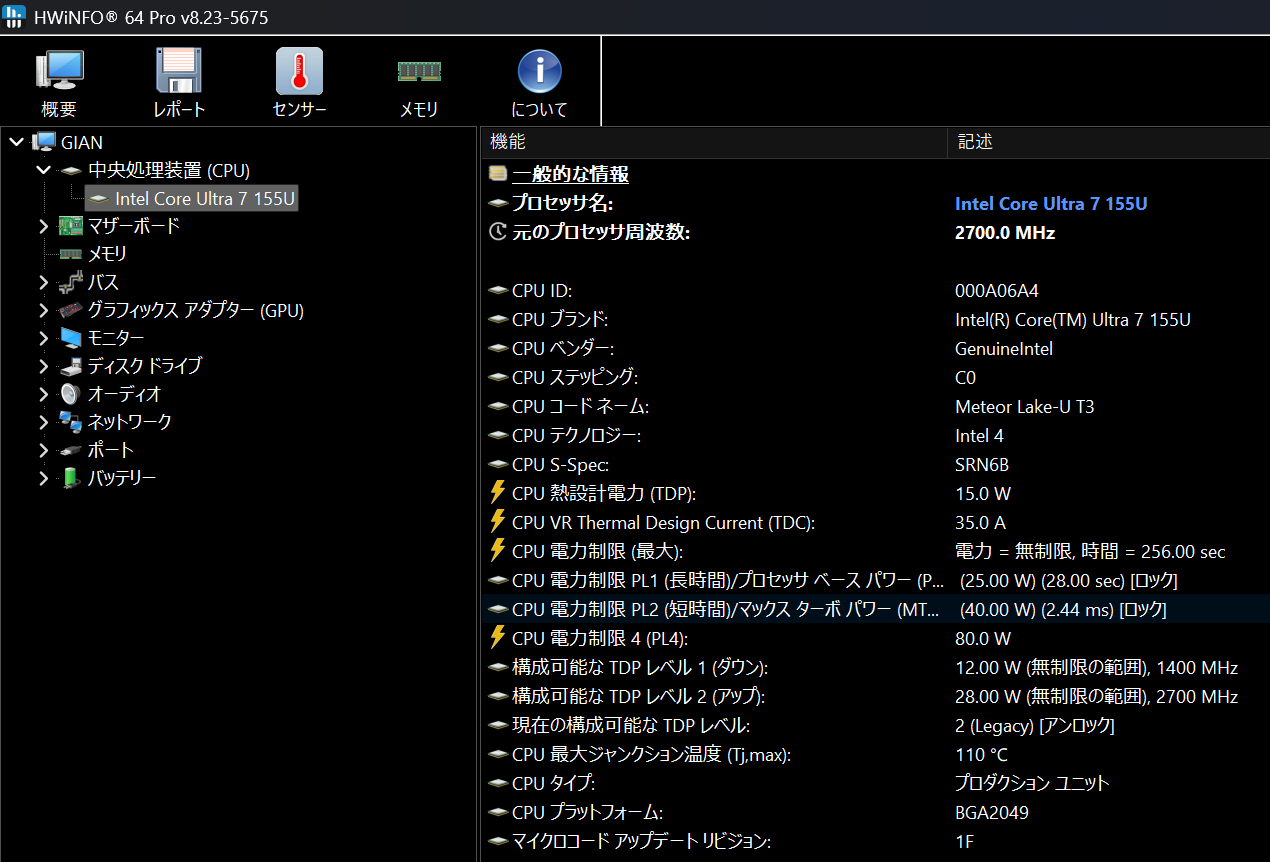Expand the ディスク ドライブ node chevron
Viewport: 1270px width, 862px height.
tap(43, 366)
